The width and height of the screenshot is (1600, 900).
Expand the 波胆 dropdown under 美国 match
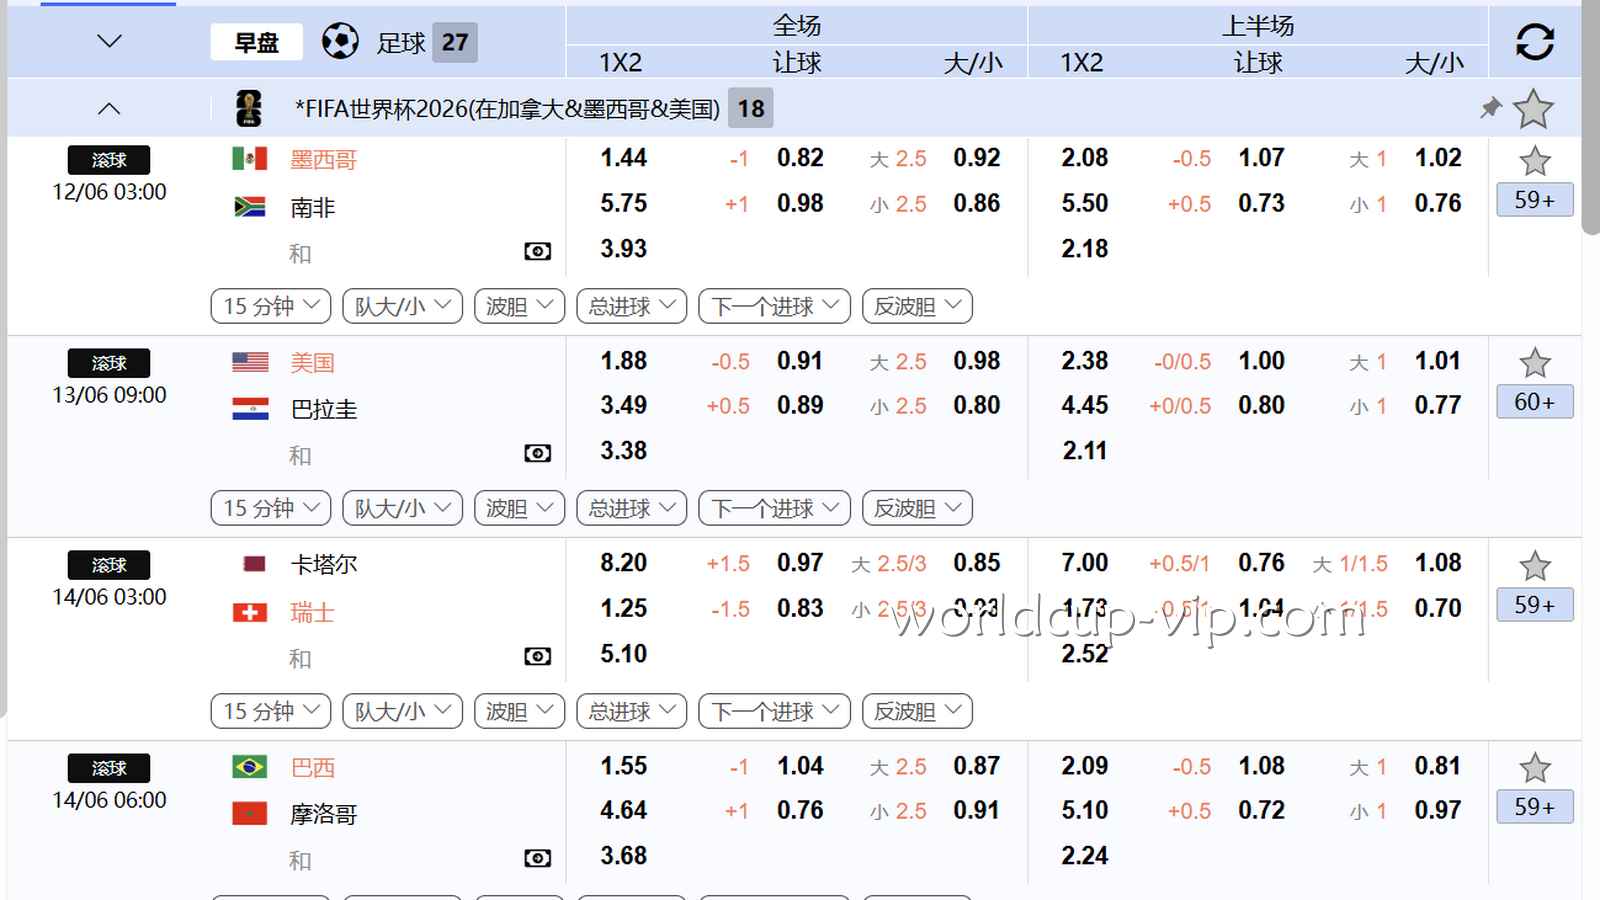coord(519,508)
